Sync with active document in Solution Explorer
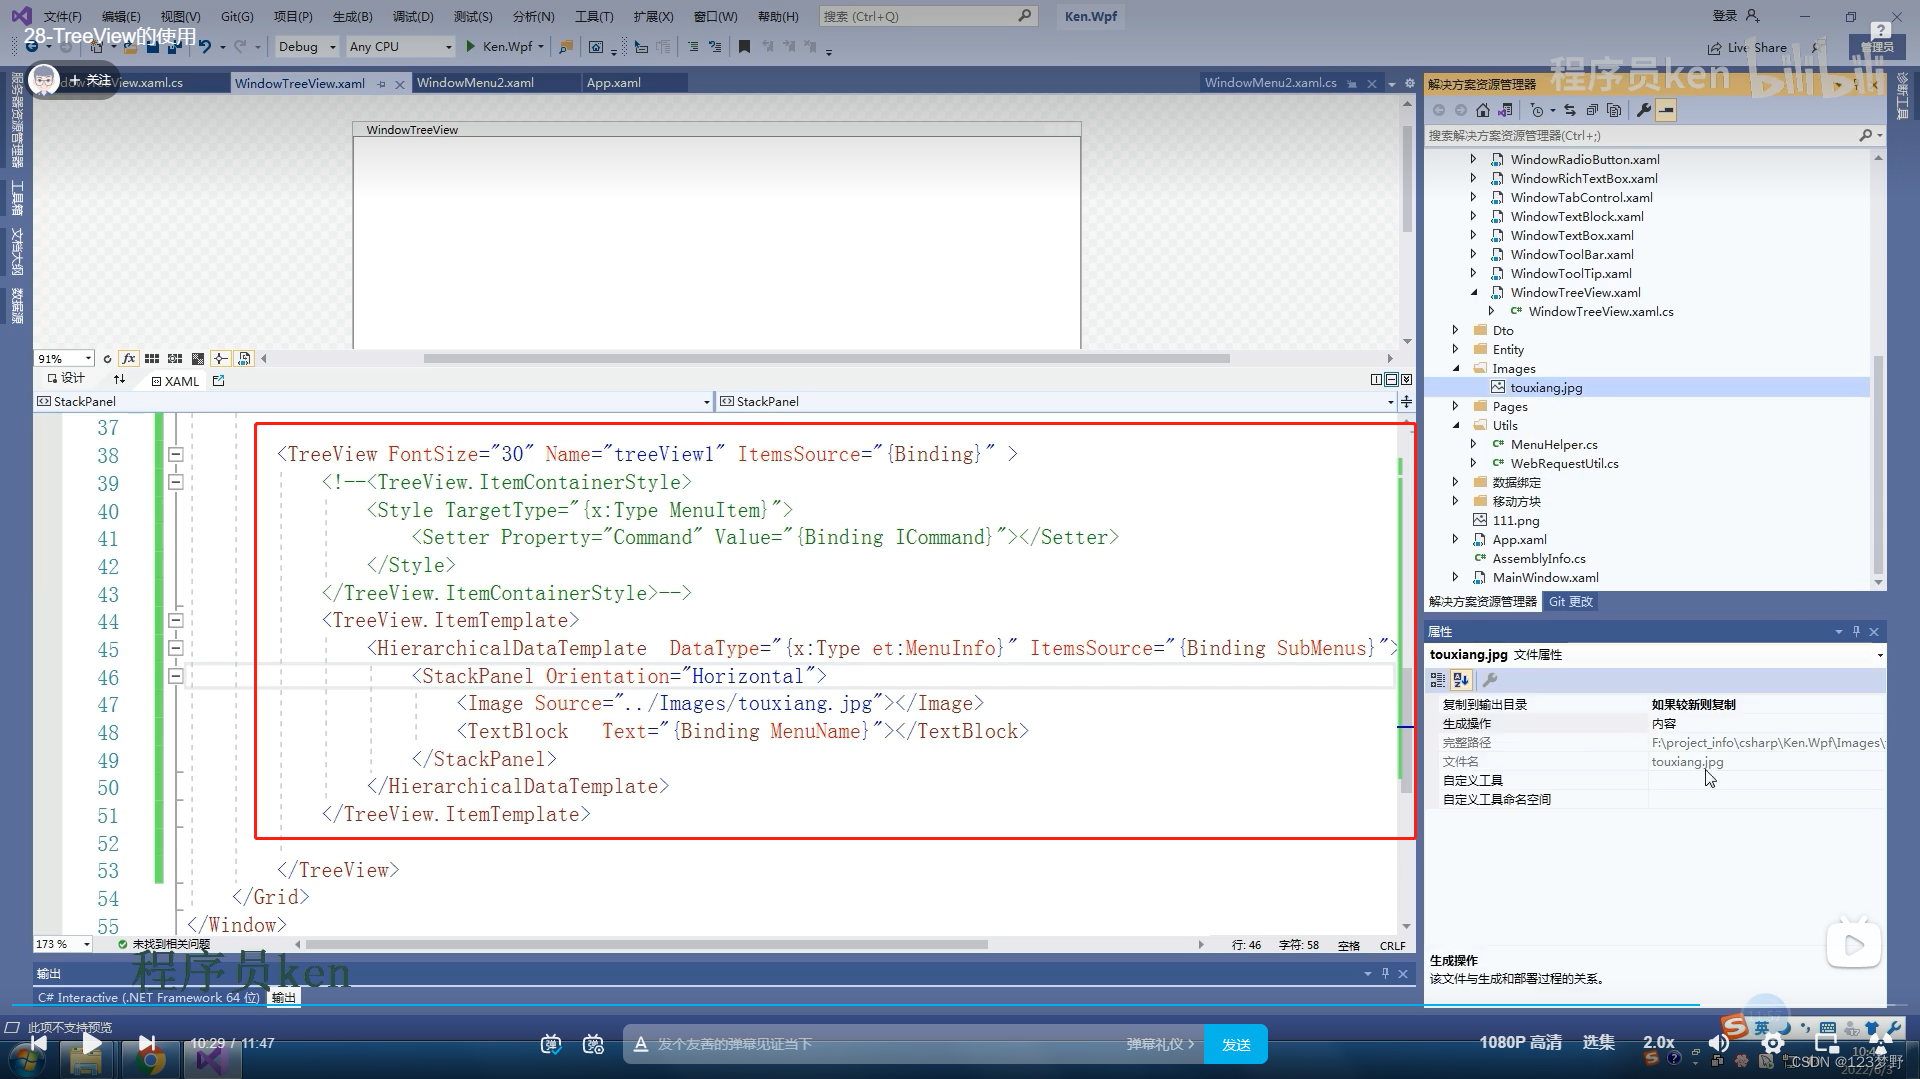 (1570, 110)
